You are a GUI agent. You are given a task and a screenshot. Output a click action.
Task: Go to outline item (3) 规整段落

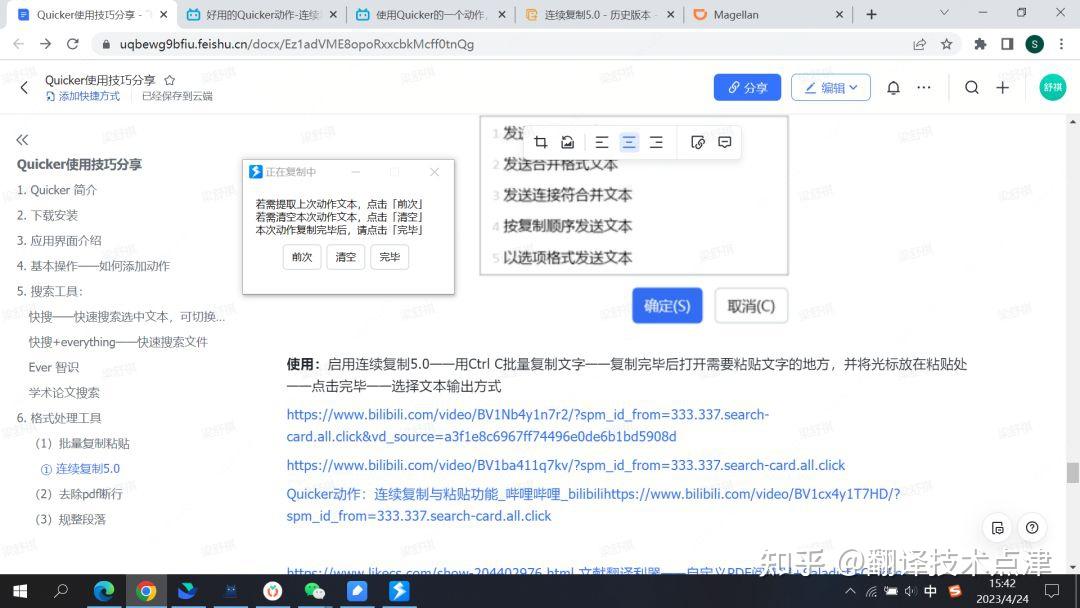pyautogui.click(x=70, y=519)
